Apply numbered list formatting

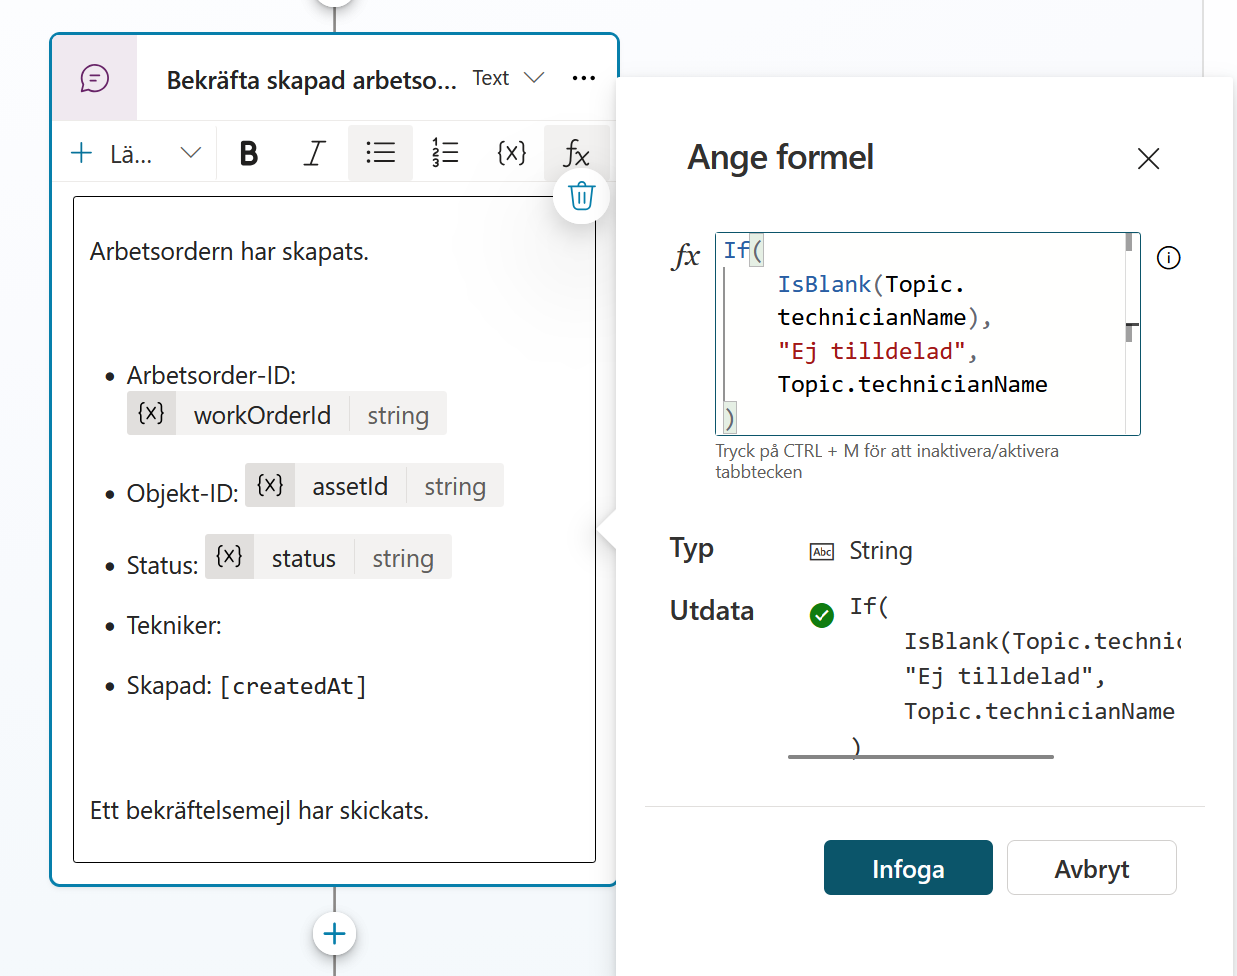point(445,153)
